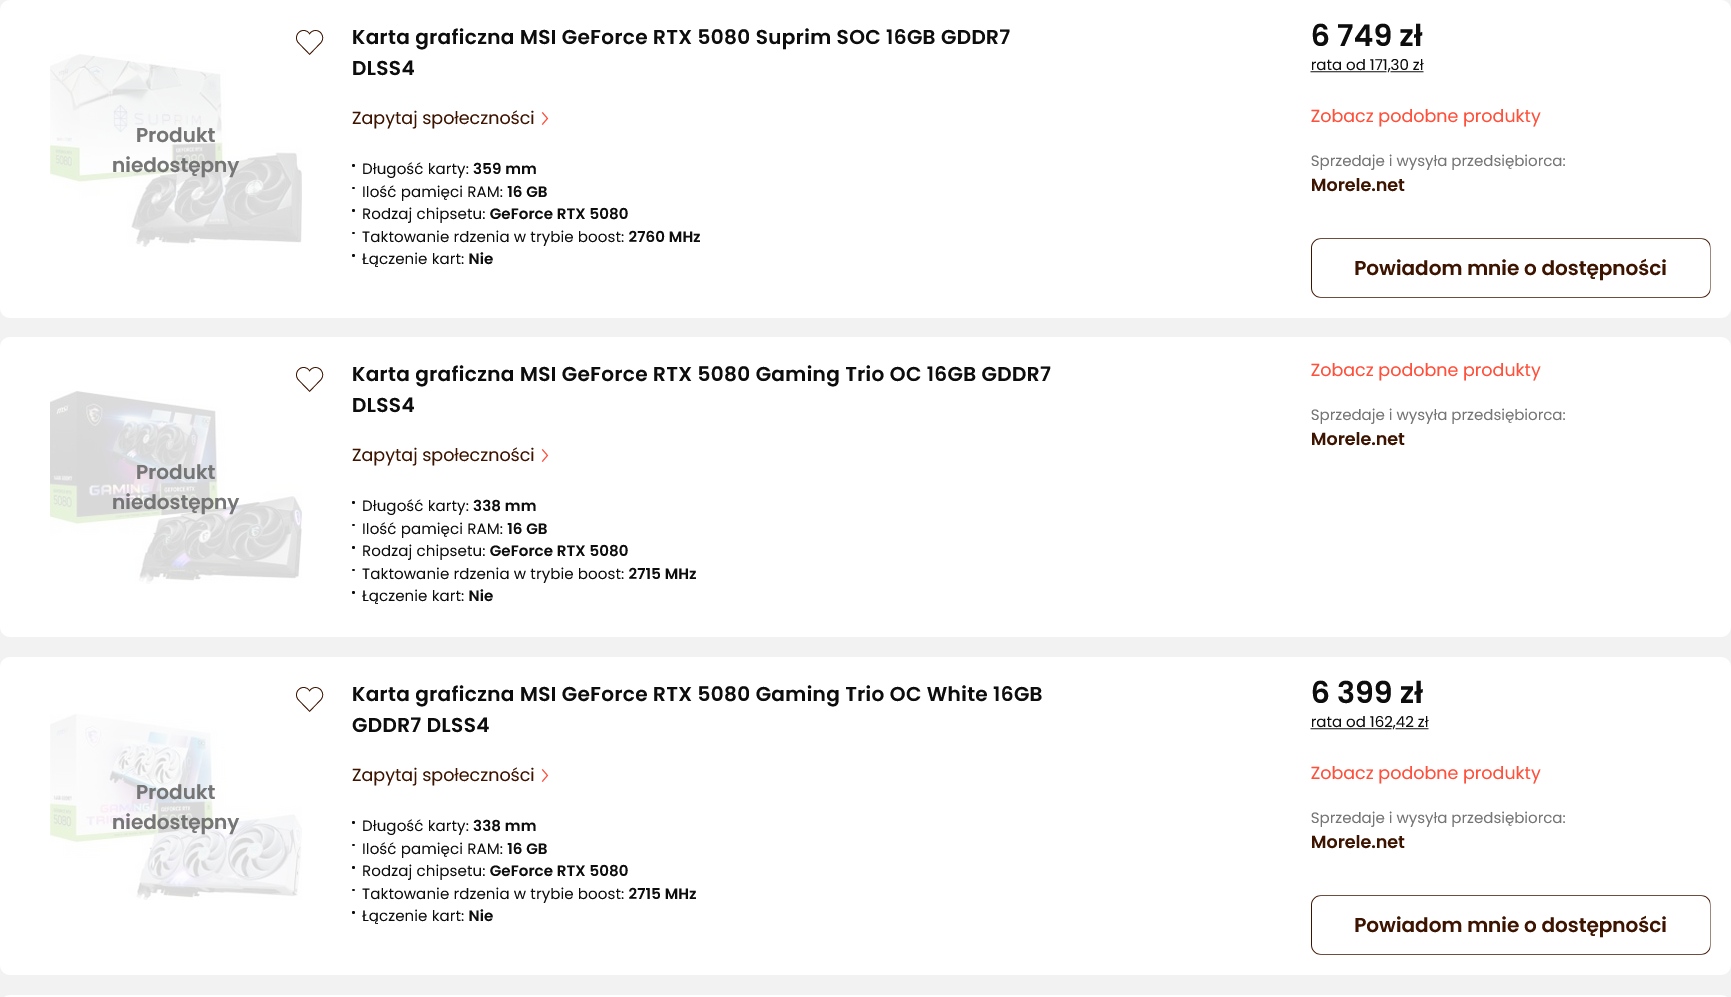
Task: View installment details rata od 162,42 zł
Action: point(1369,722)
